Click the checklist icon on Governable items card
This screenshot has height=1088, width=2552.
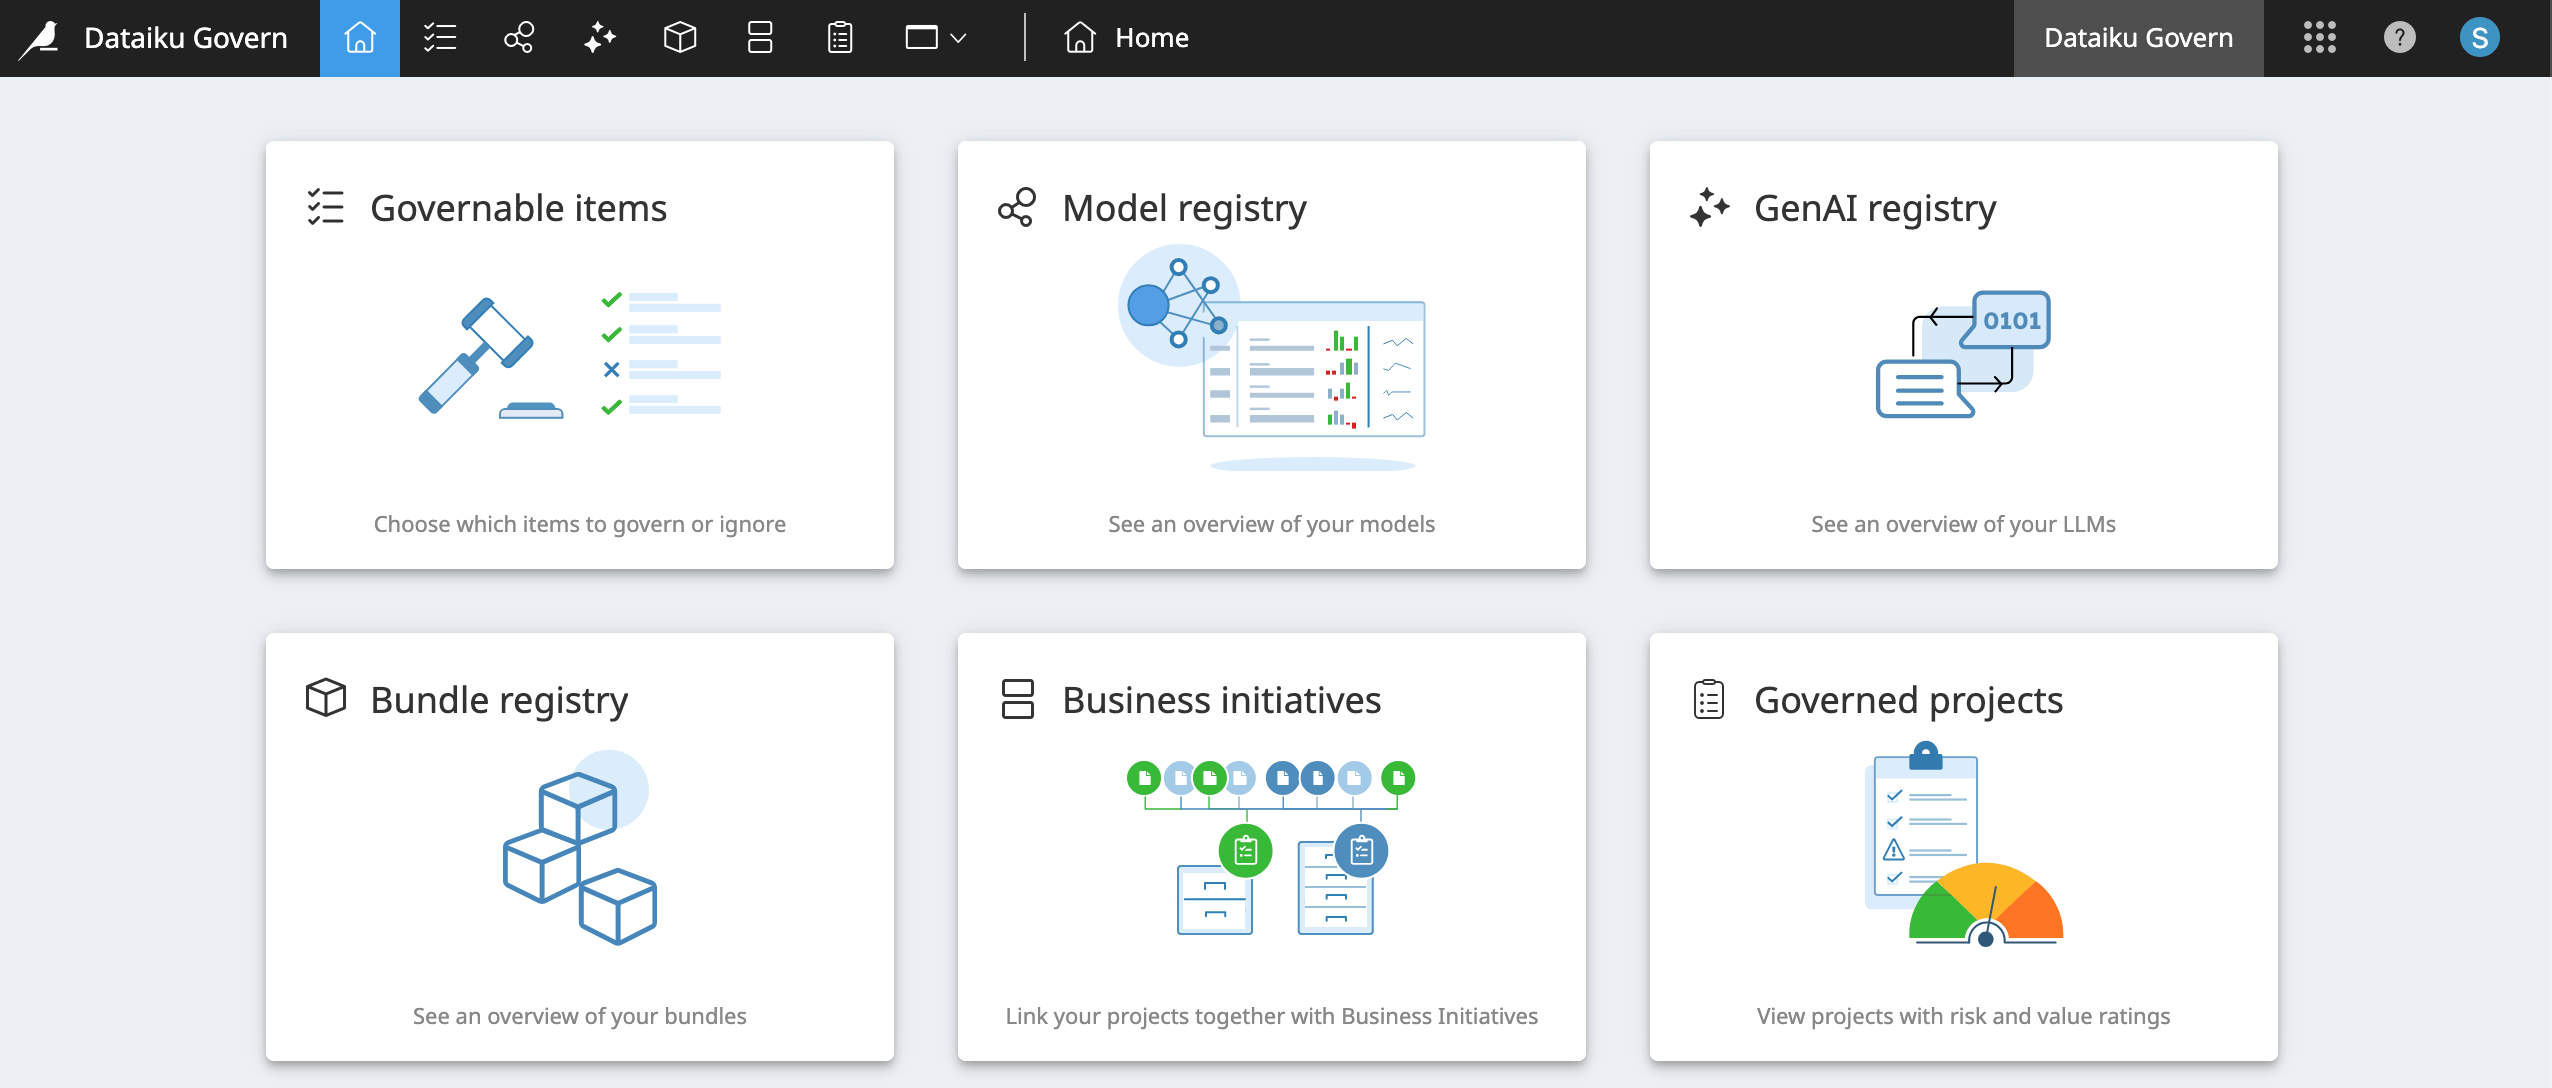(326, 207)
